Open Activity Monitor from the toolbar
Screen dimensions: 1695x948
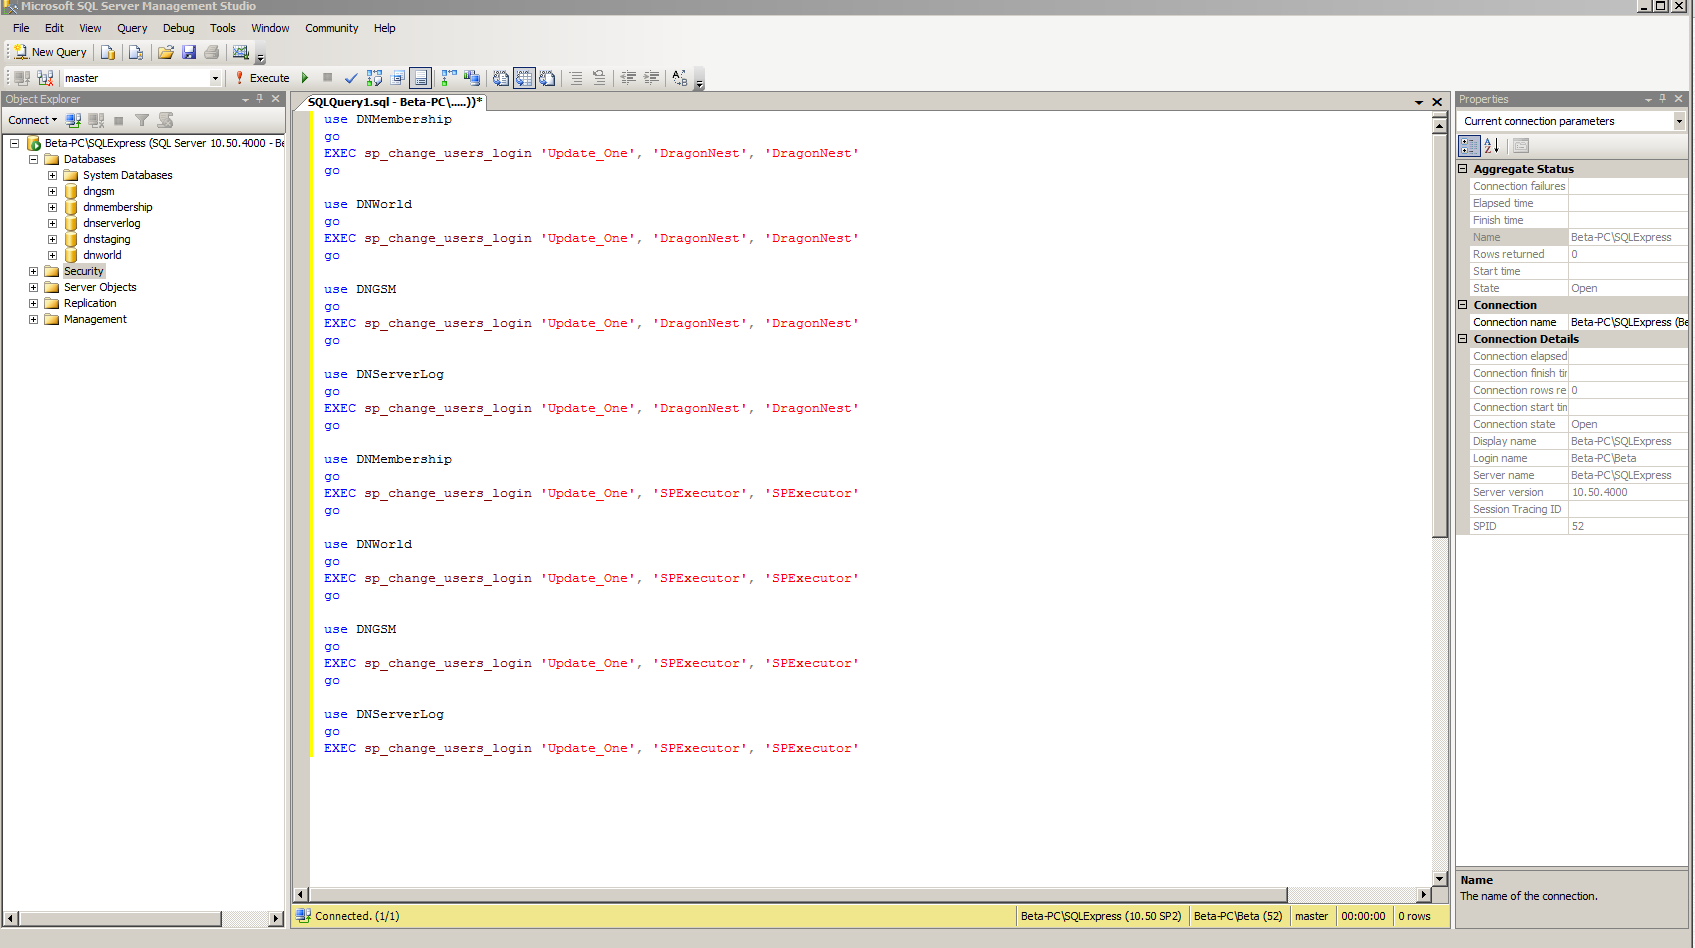tap(241, 52)
